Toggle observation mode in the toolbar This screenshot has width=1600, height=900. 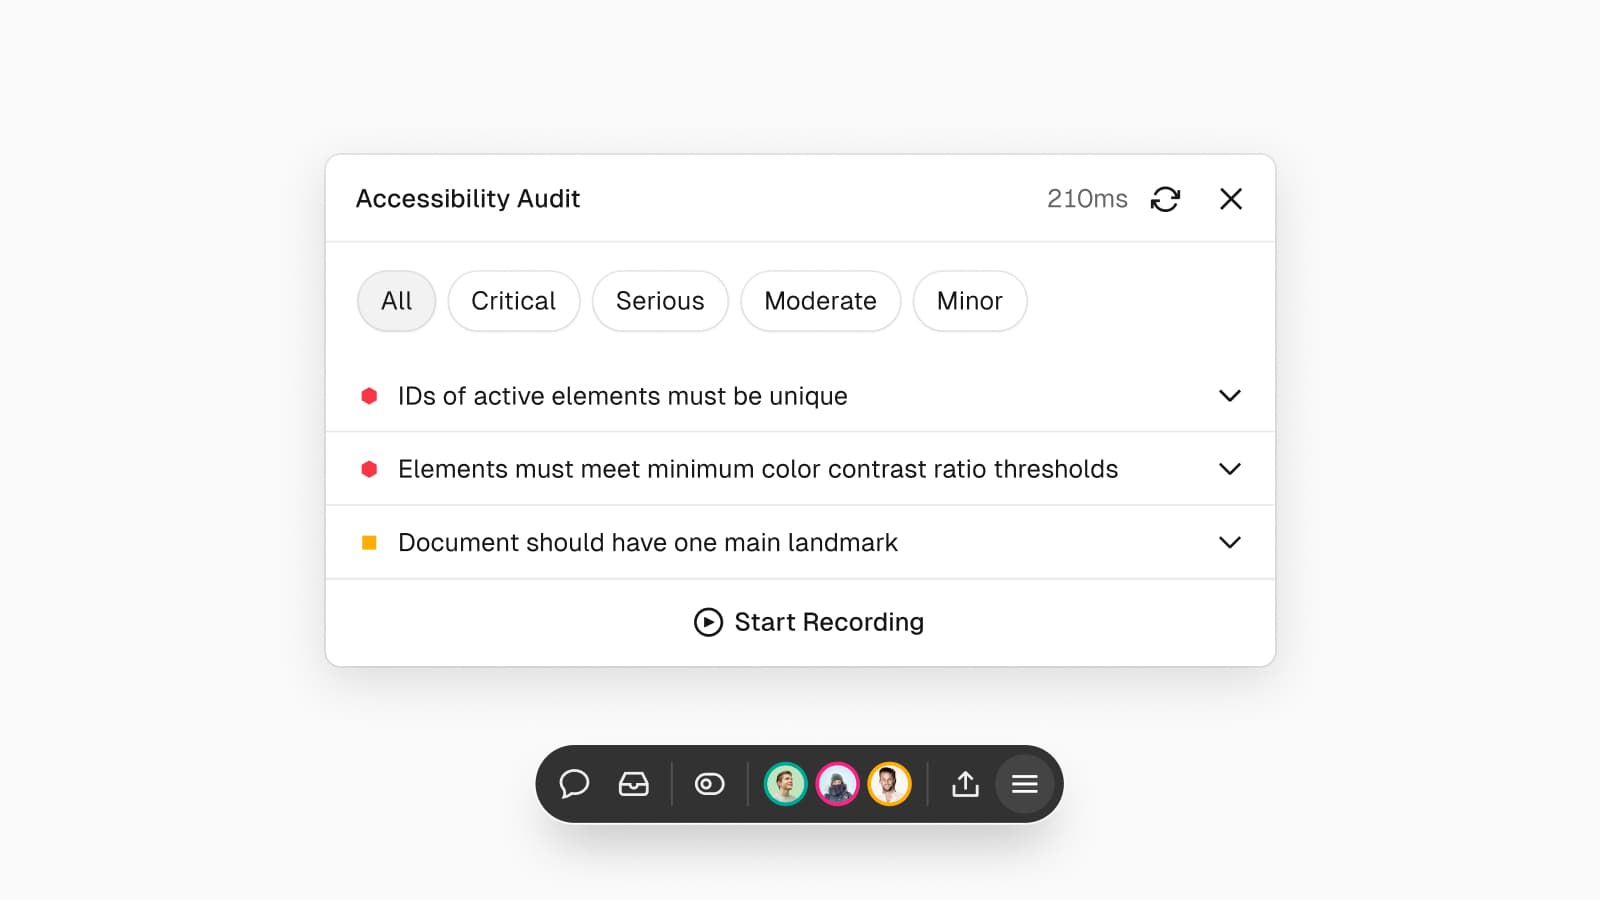[x=709, y=784]
